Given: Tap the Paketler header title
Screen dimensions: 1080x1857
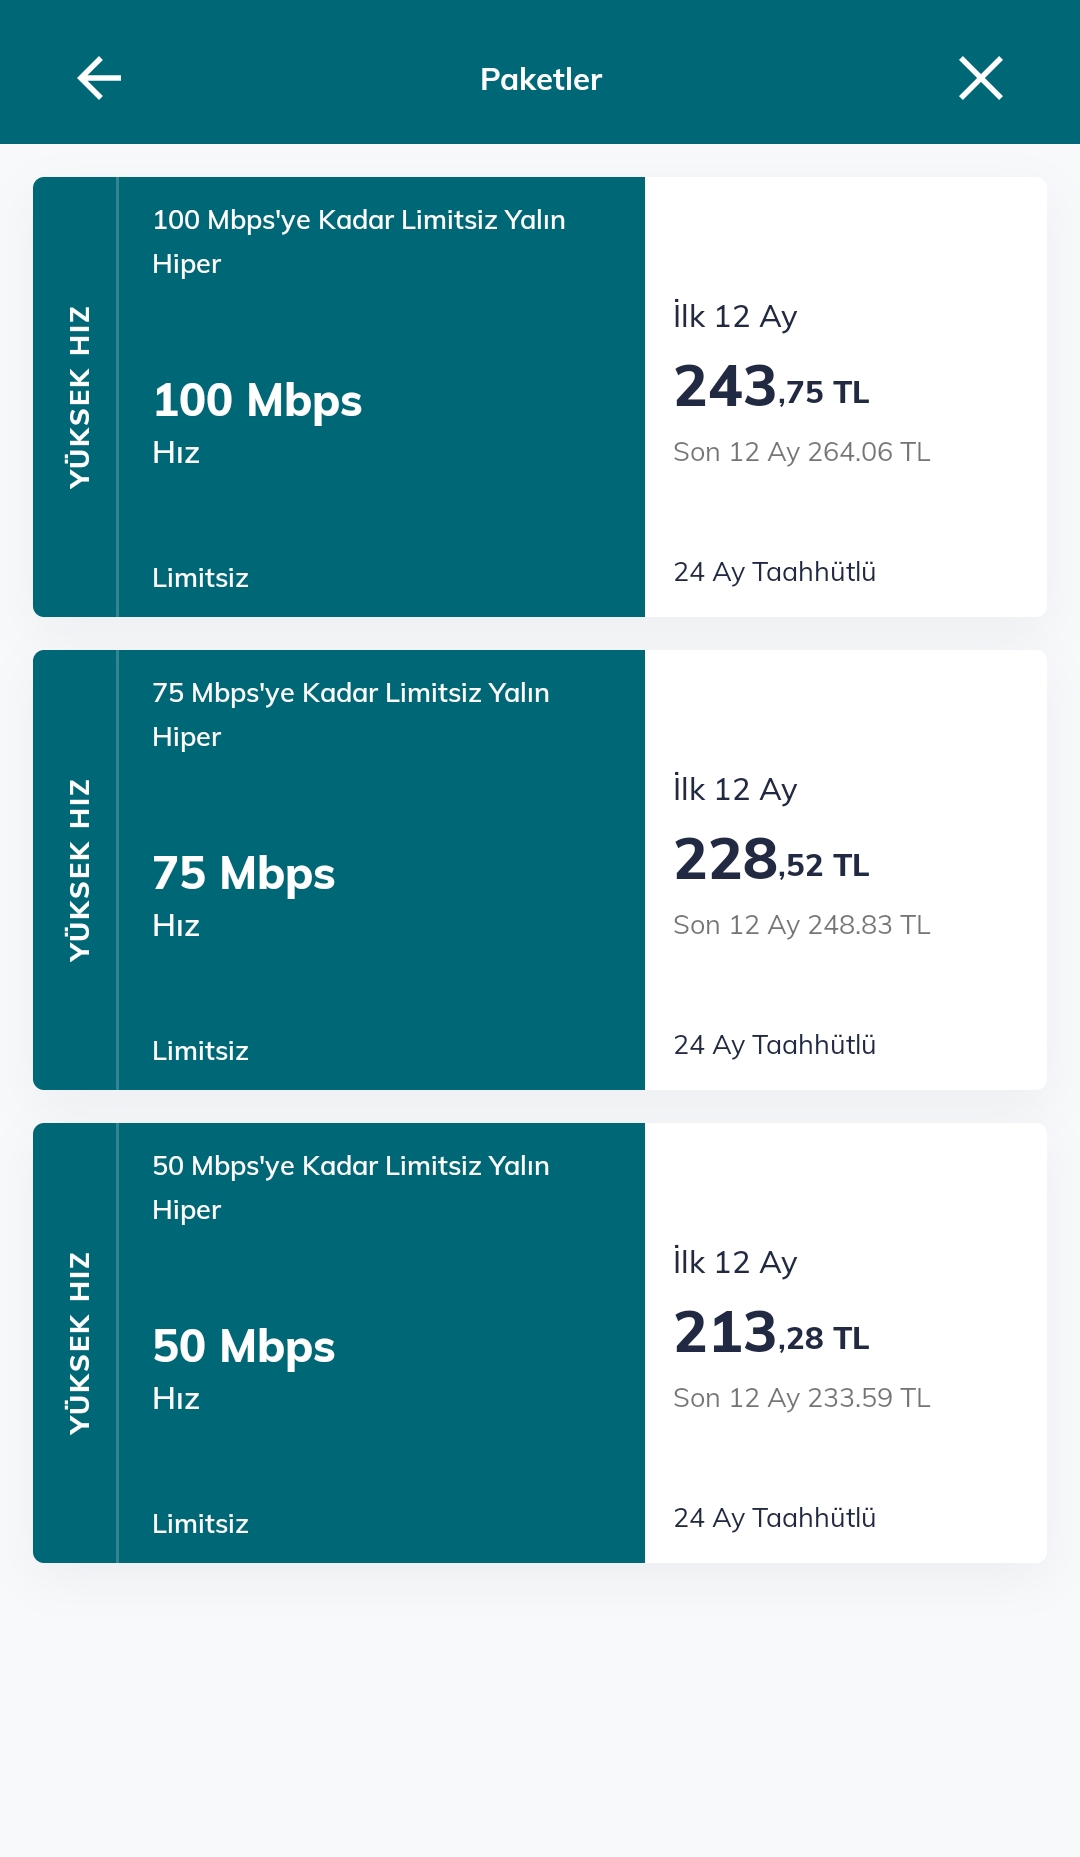Looking at the screenshot, I should tap(540, 79).
